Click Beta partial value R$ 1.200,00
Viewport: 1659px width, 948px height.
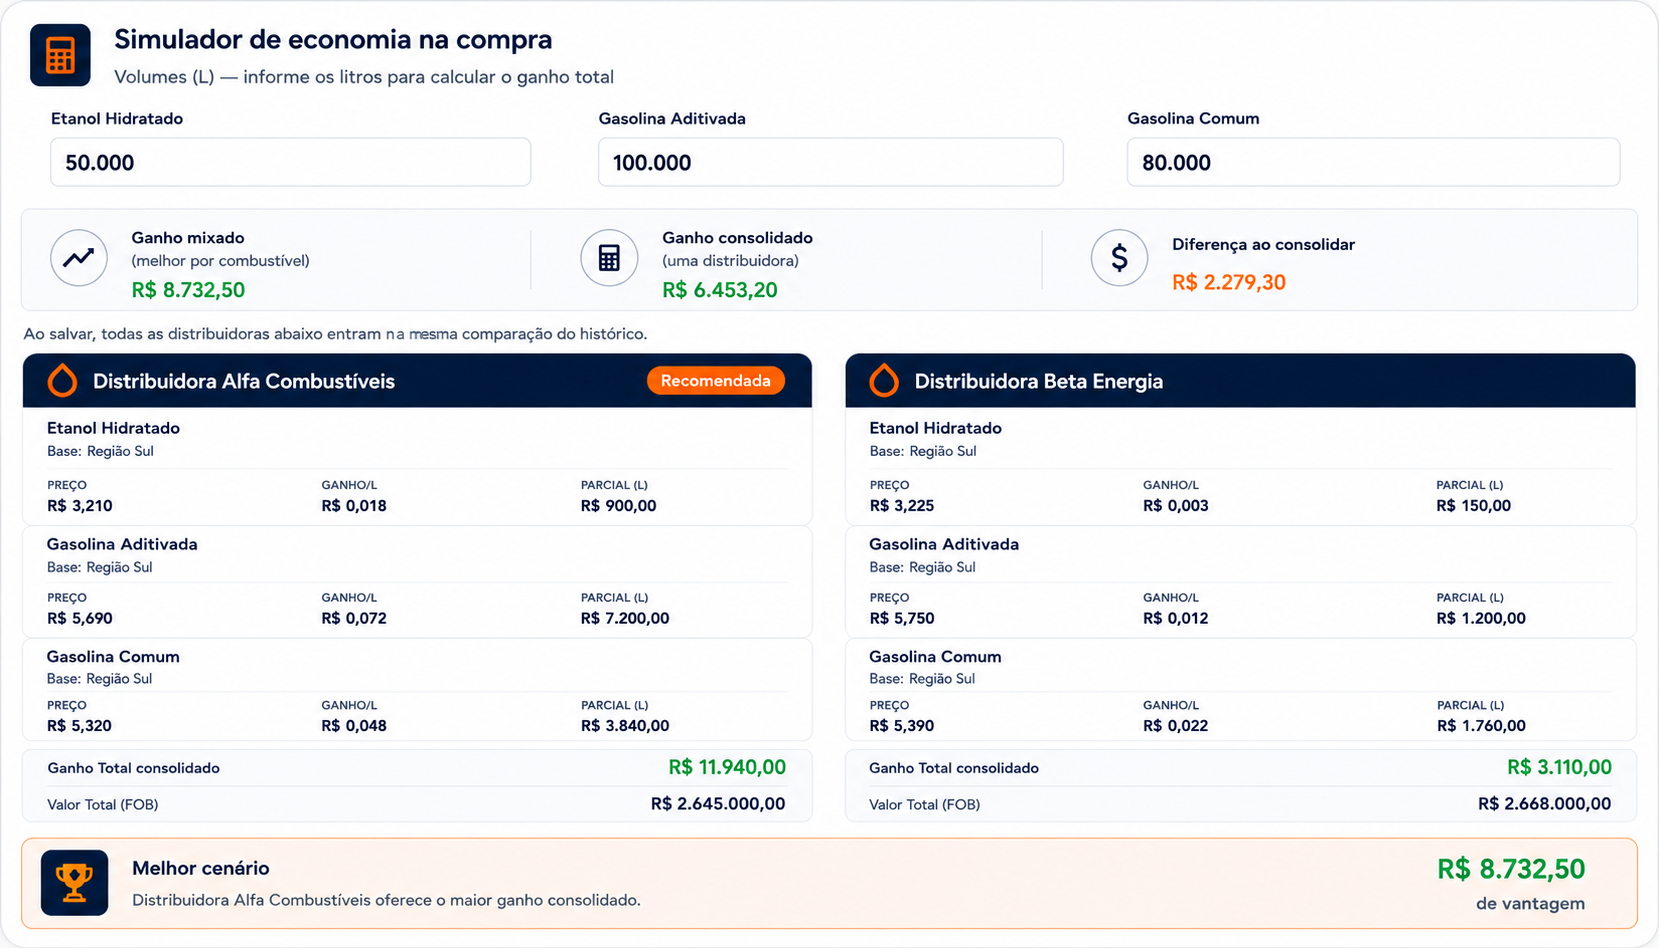click(1481, 618)
